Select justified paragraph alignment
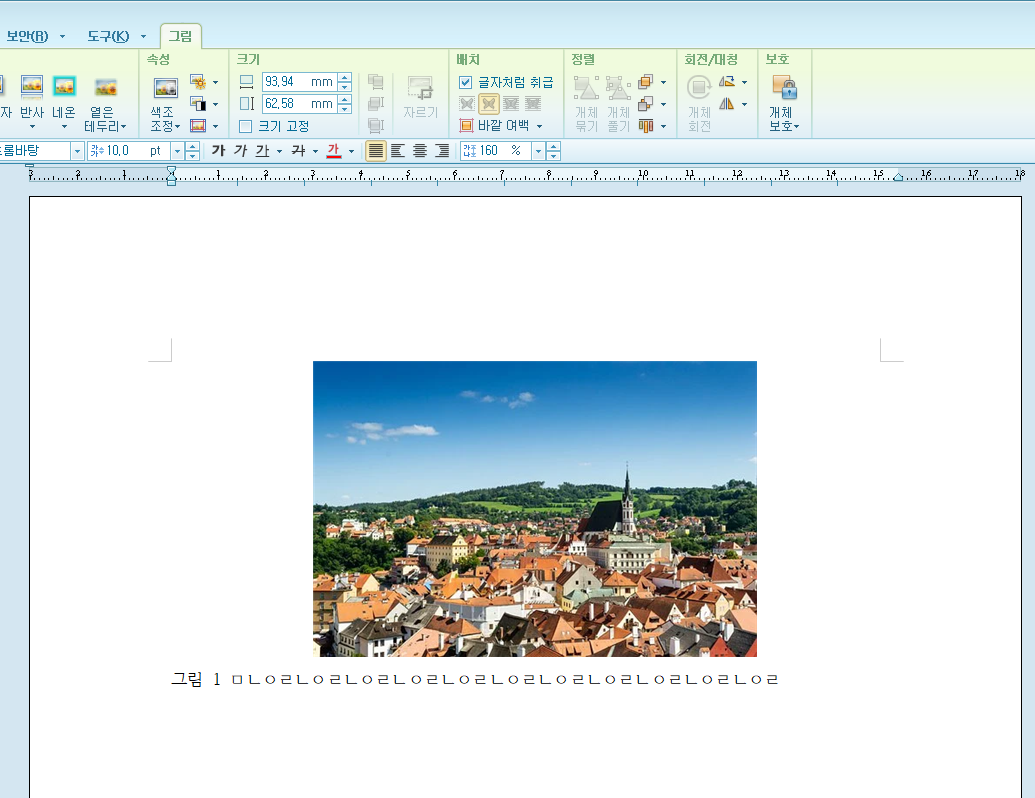The width and height of the screenshot is (1035, 798). tap(376, 150)
